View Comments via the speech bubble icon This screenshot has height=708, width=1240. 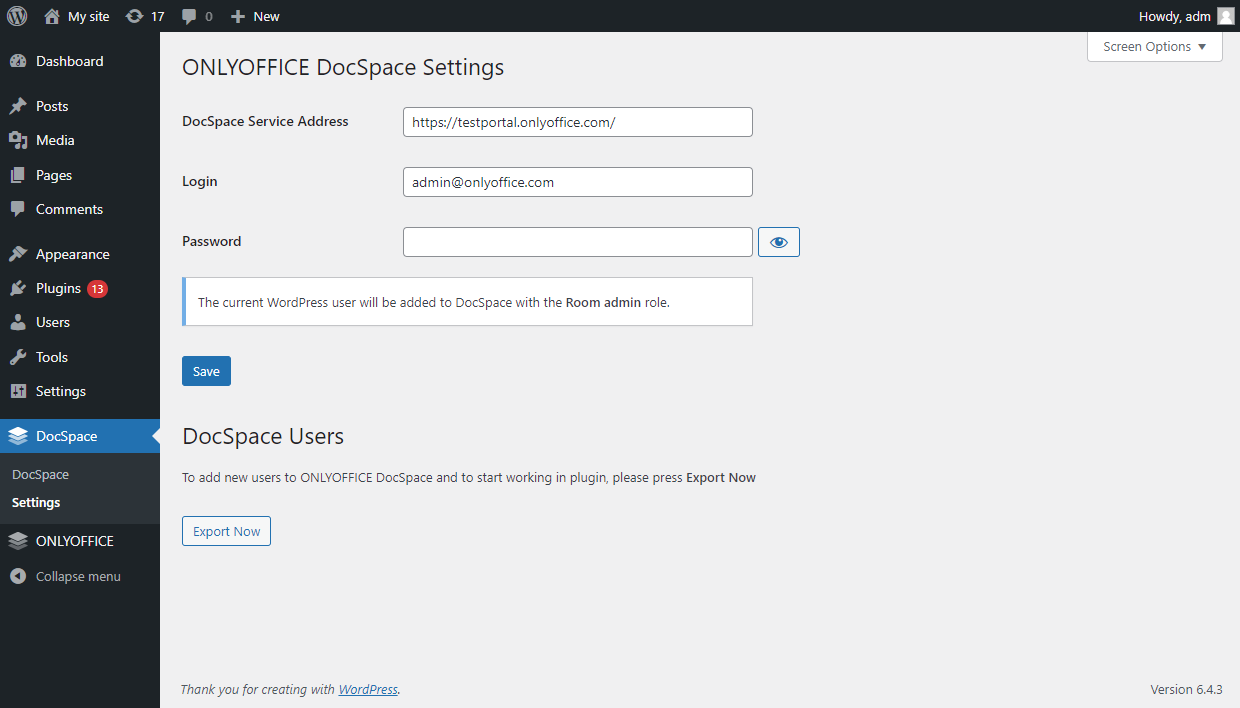click(22, 209)
